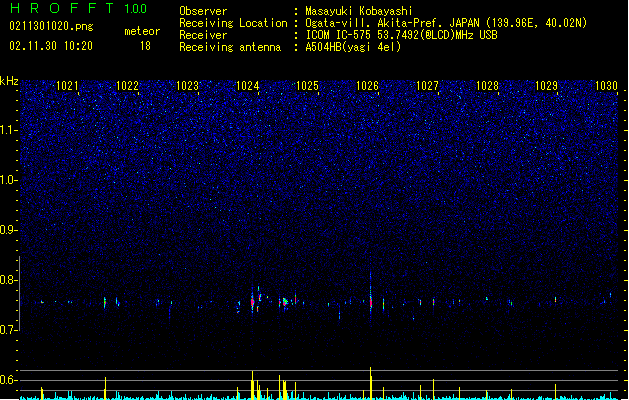Click the 0.7 kHz frequency axis label
The height and width of the screenshot is (400, 629).
[9, 330]
